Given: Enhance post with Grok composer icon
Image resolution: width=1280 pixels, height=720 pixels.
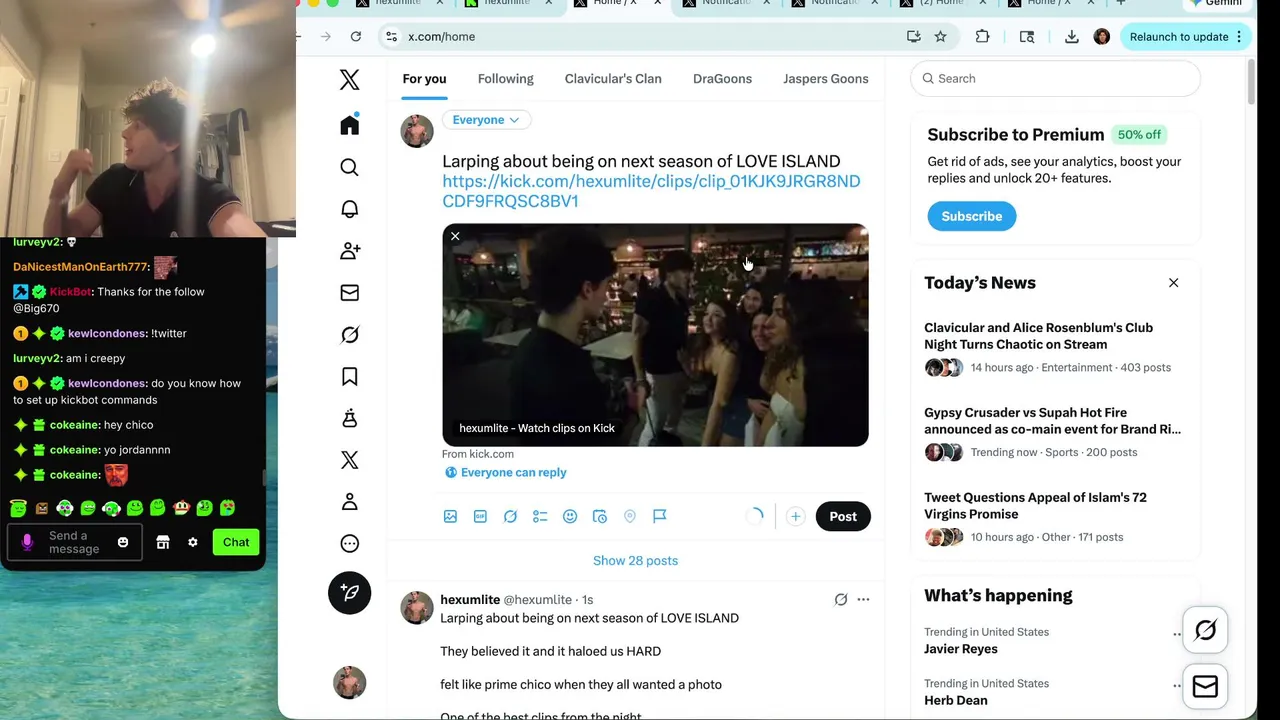Looking at the screenshot, I should click(x=510, y=516).
